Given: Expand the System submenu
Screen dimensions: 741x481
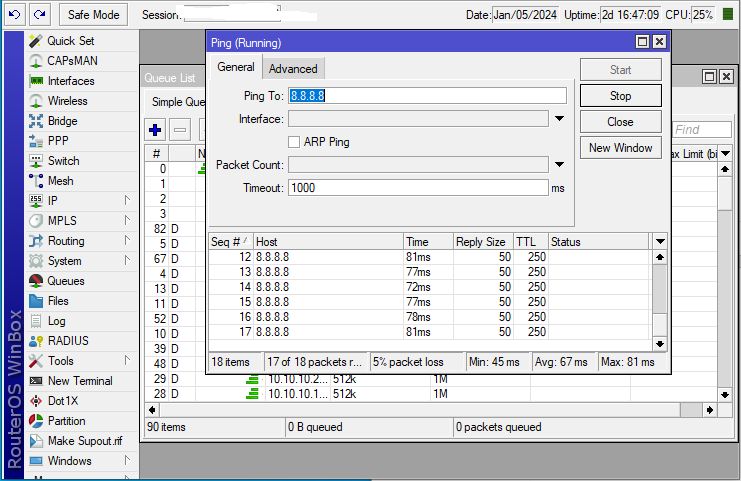Looking at the screenshot, I should click(x=127, y=260).
